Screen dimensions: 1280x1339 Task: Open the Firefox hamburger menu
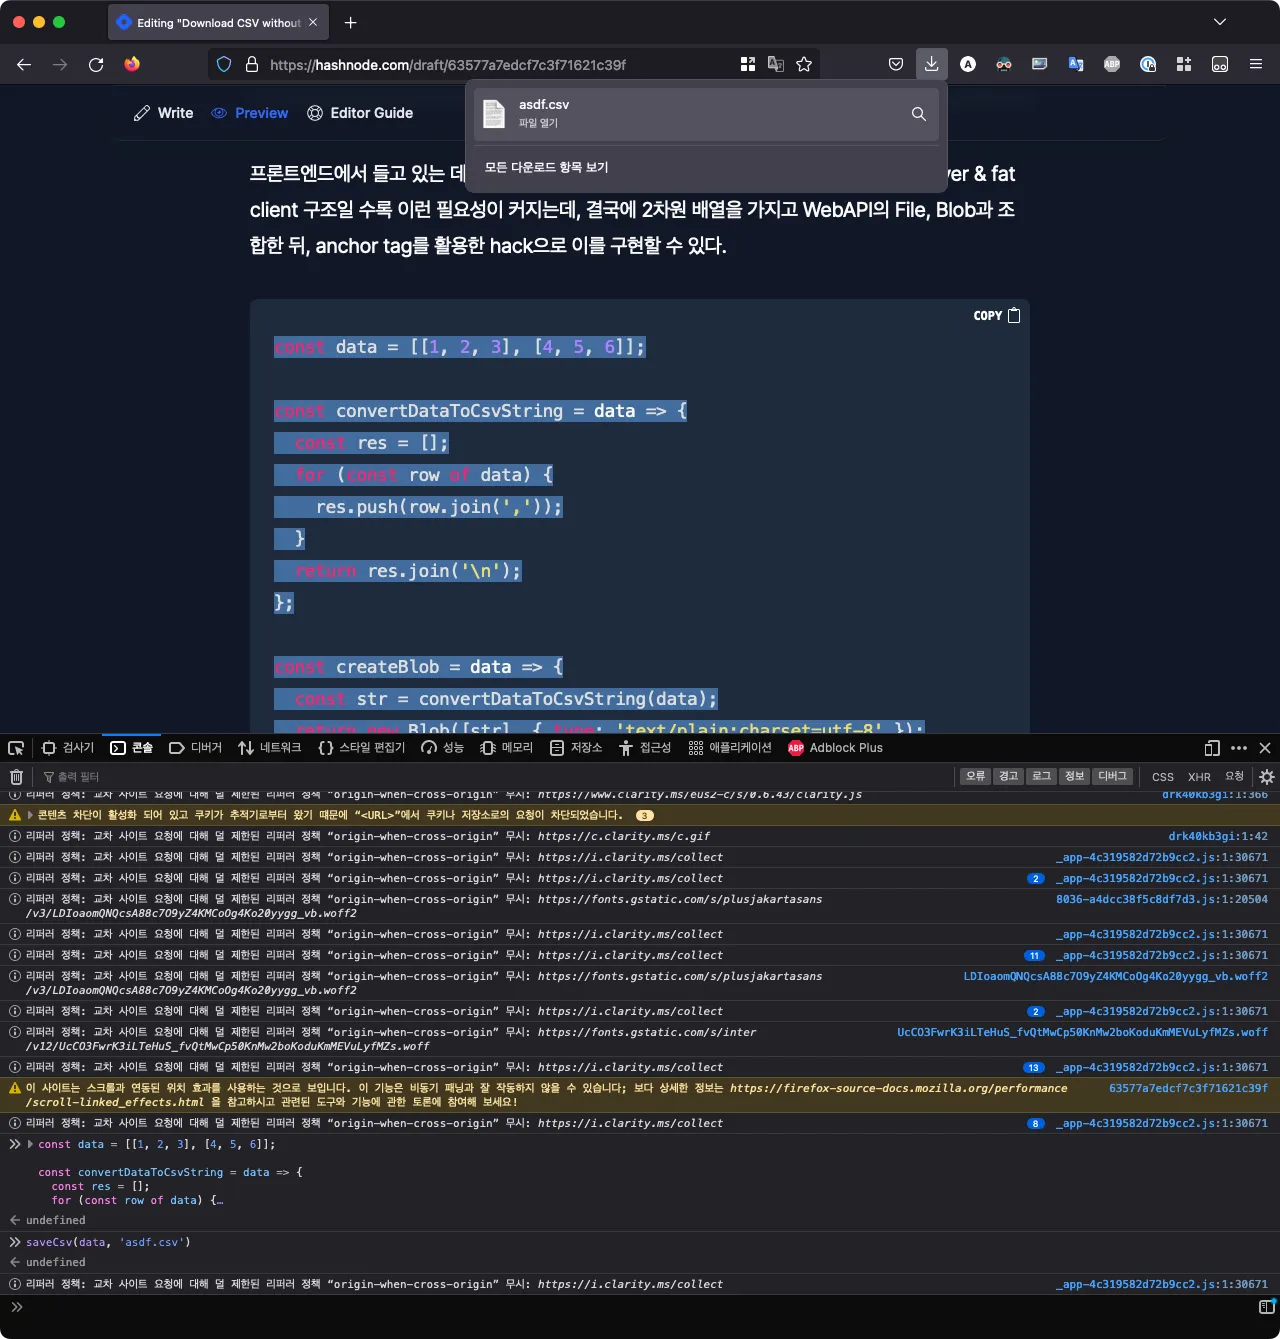(1256, 64)
